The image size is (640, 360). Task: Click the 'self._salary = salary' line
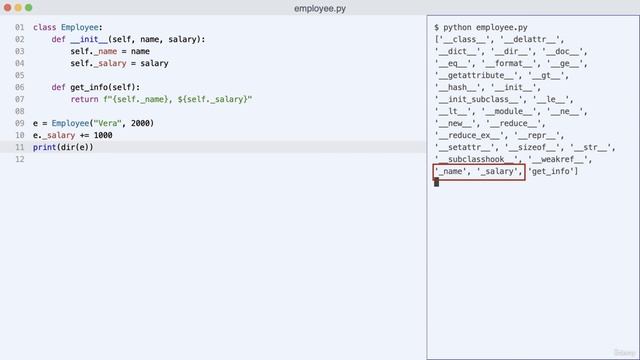(119, 63)
